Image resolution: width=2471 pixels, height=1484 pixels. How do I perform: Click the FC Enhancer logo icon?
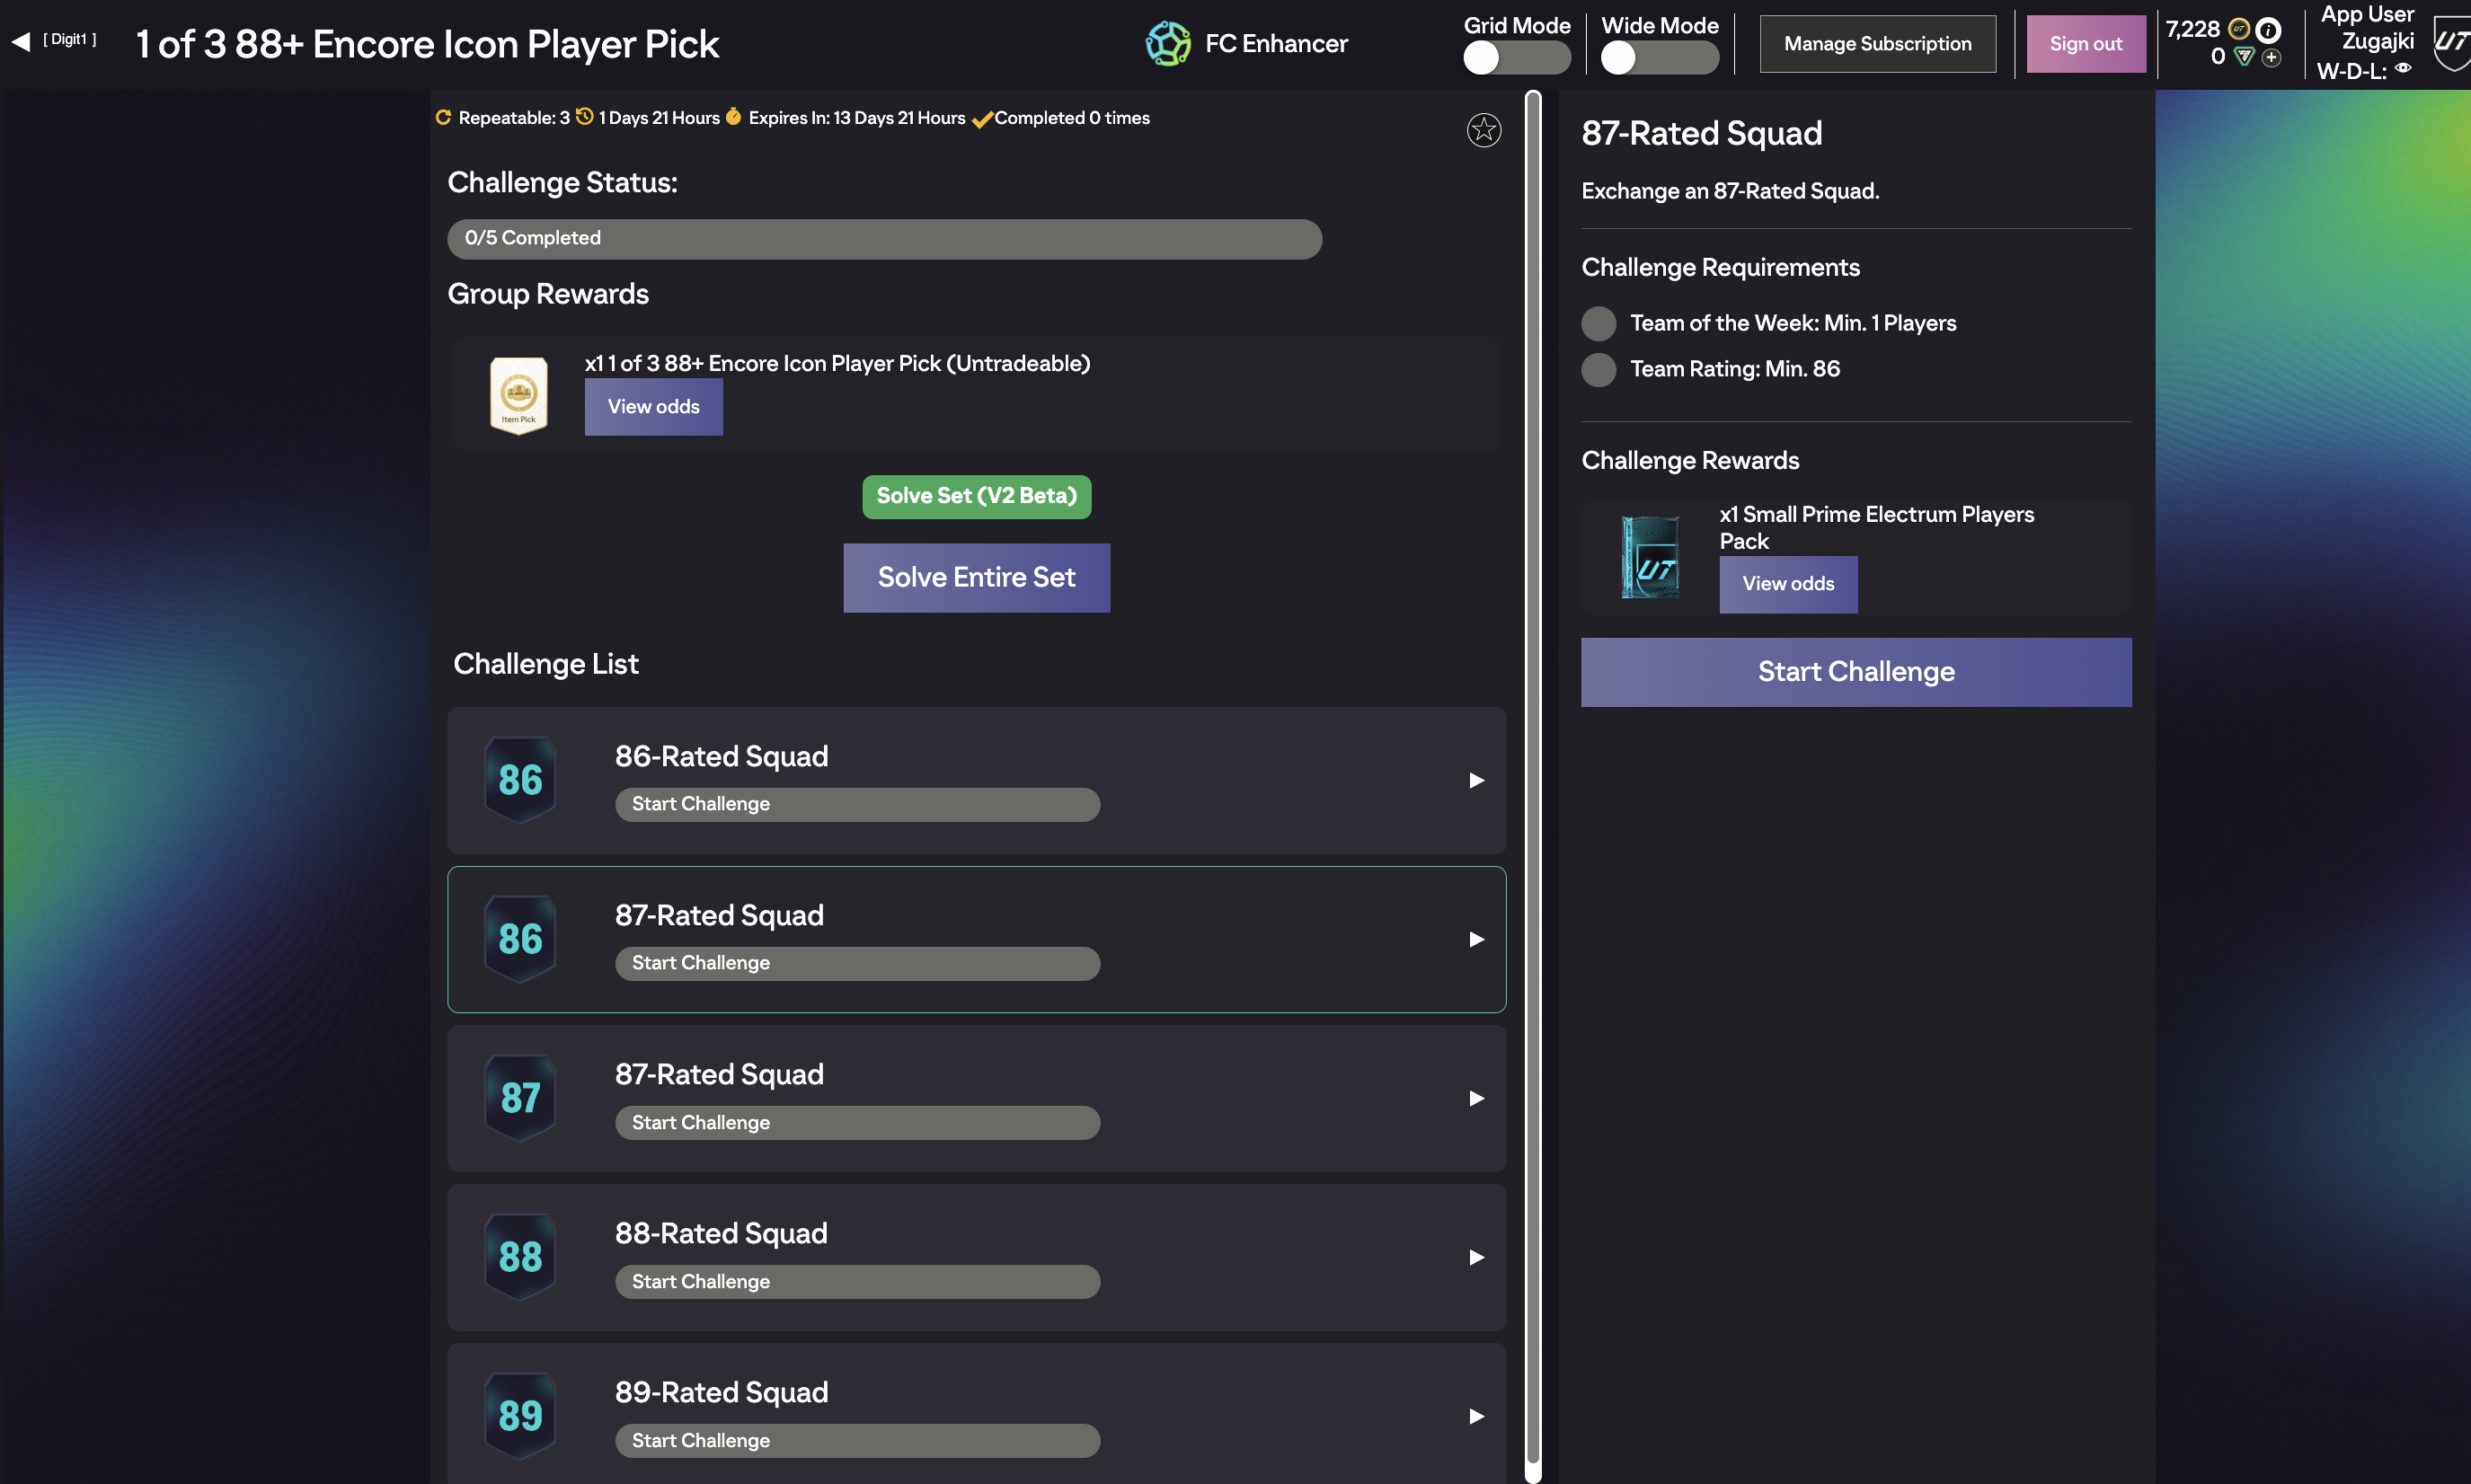[1167, 43]
